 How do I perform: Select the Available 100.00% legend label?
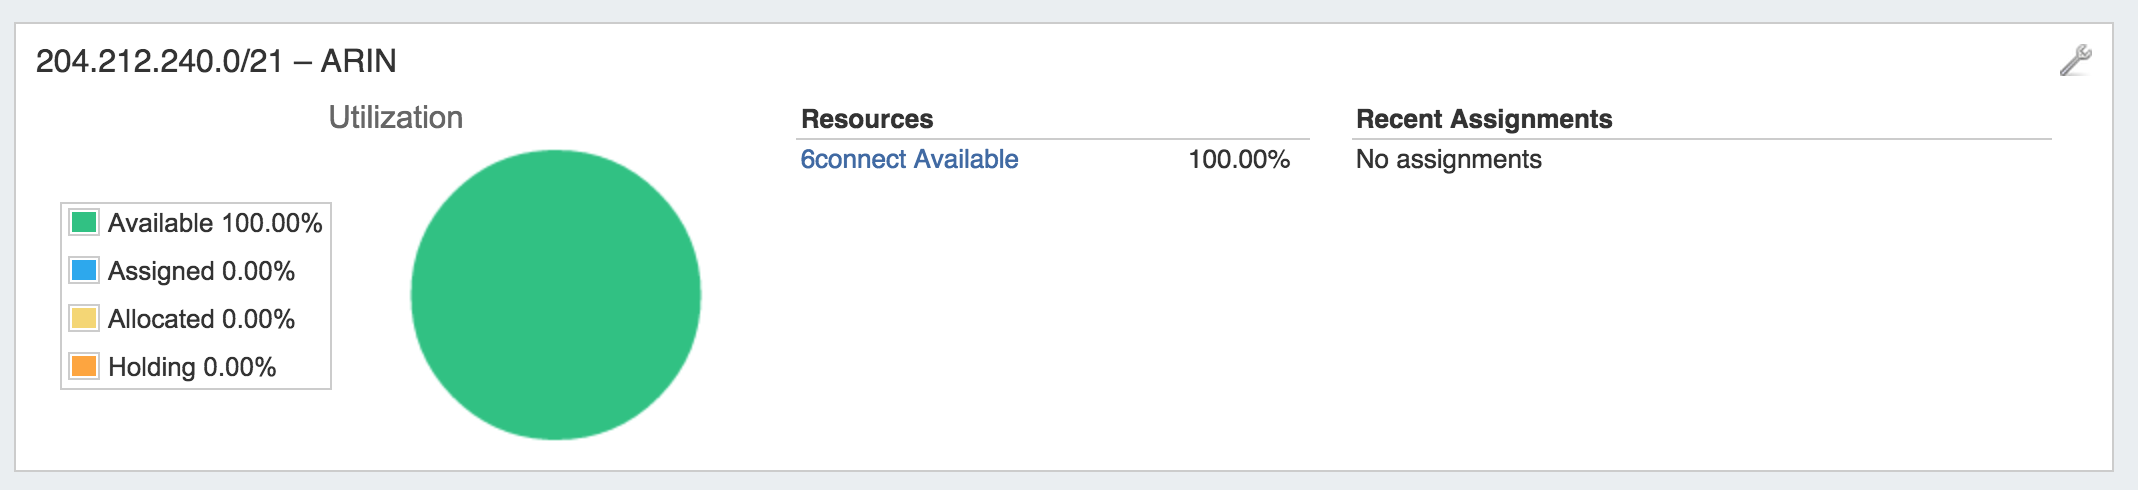pos(215,223)
